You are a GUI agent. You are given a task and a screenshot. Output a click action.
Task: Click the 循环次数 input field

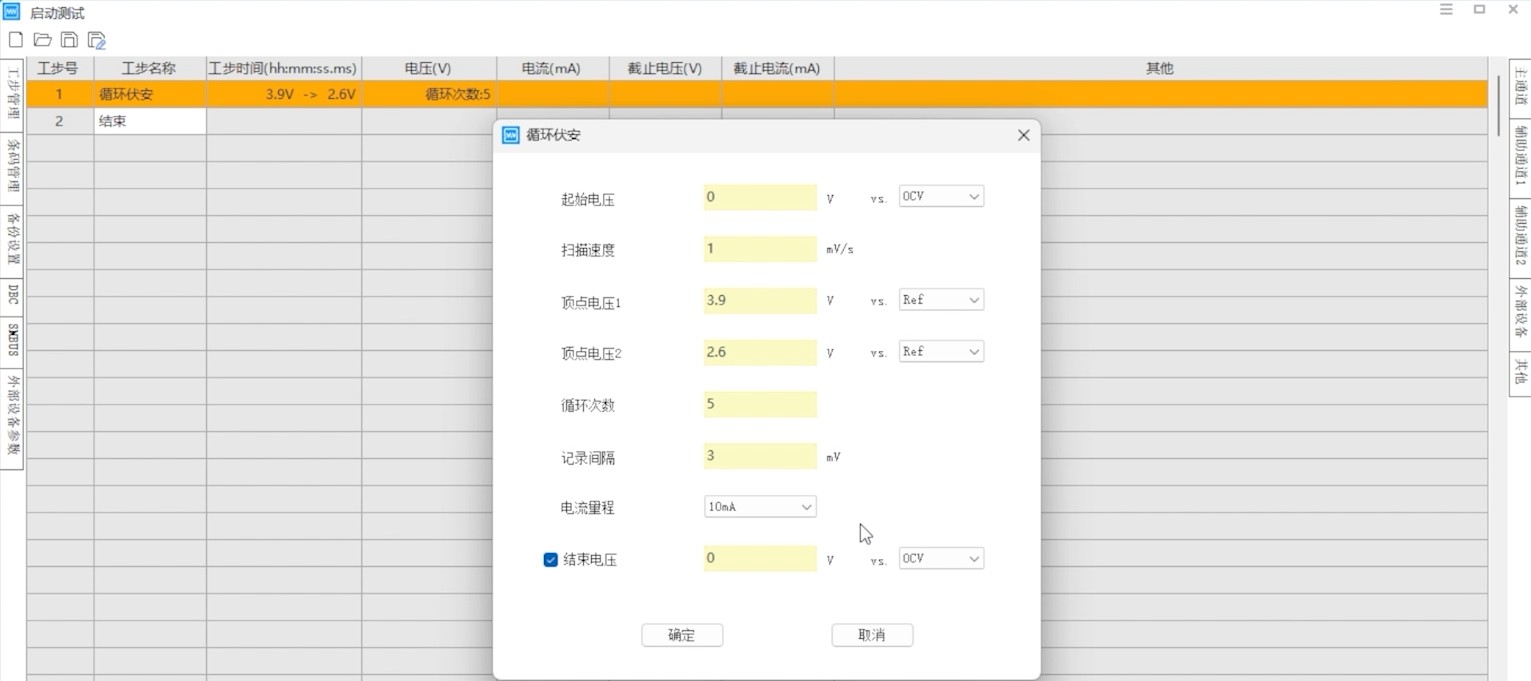759,404
